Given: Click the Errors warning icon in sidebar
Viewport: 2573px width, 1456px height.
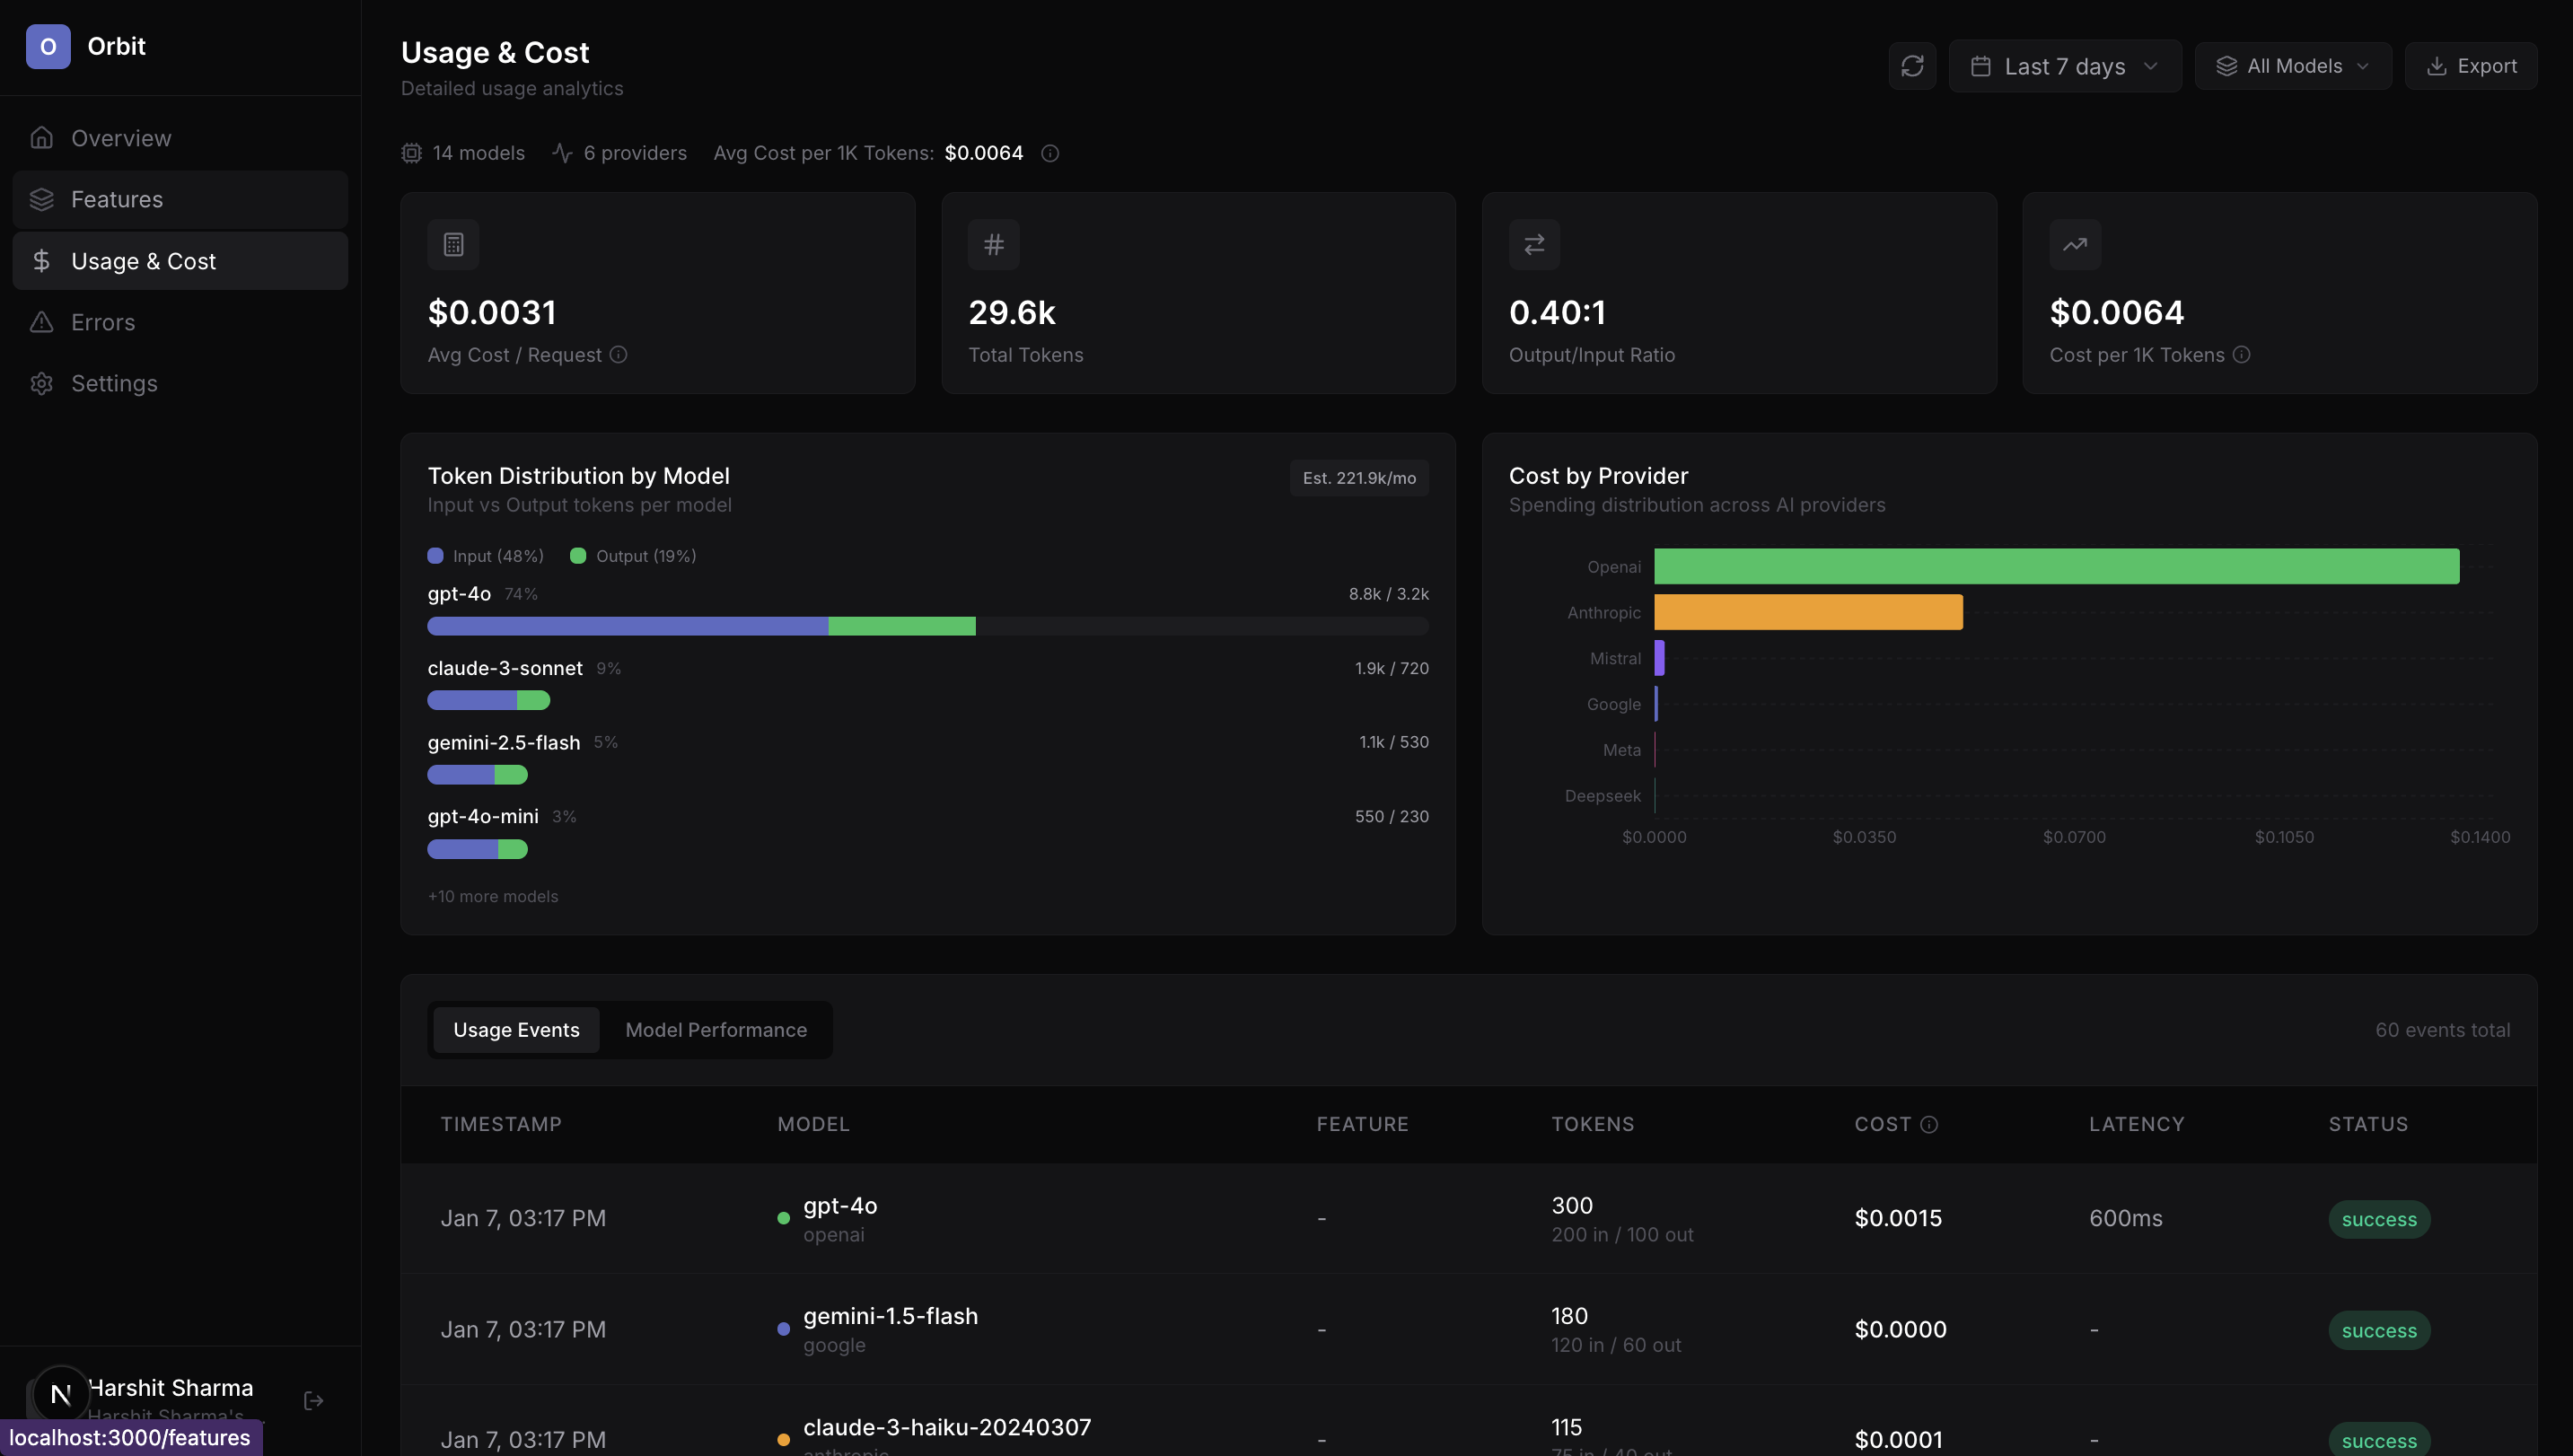Looking at the screenshot, I should tap(42, 322).
